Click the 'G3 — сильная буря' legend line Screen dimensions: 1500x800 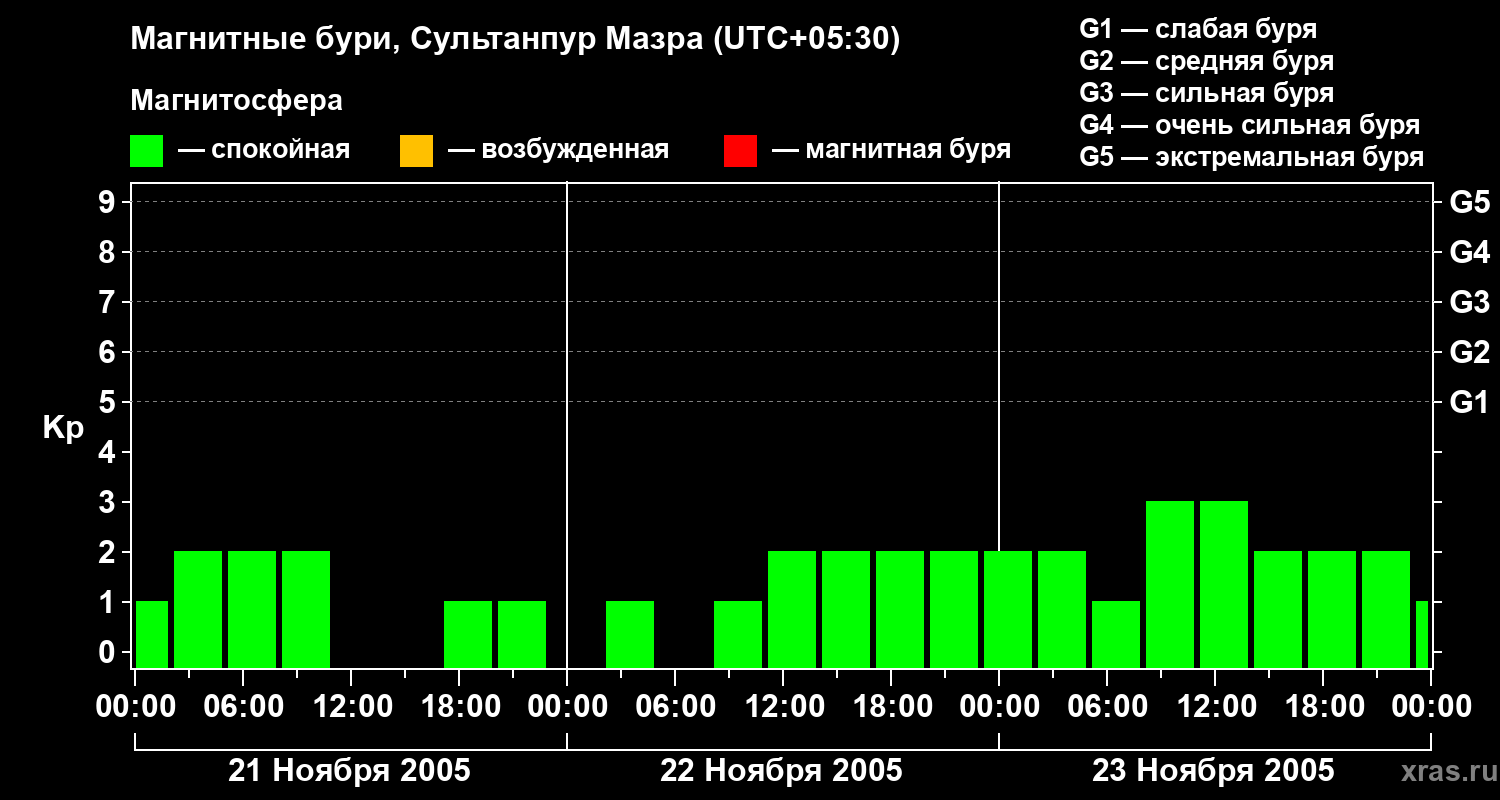tap(1207, 93)
